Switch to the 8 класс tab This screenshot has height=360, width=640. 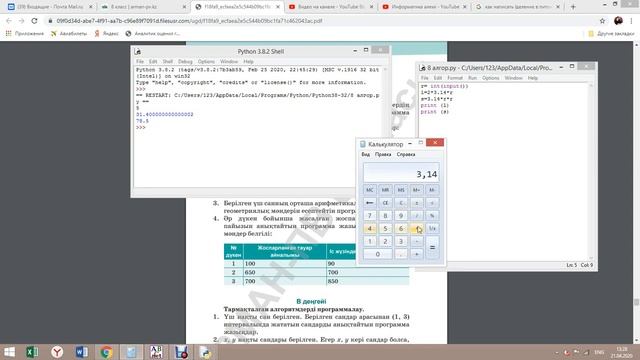(144, 7)
